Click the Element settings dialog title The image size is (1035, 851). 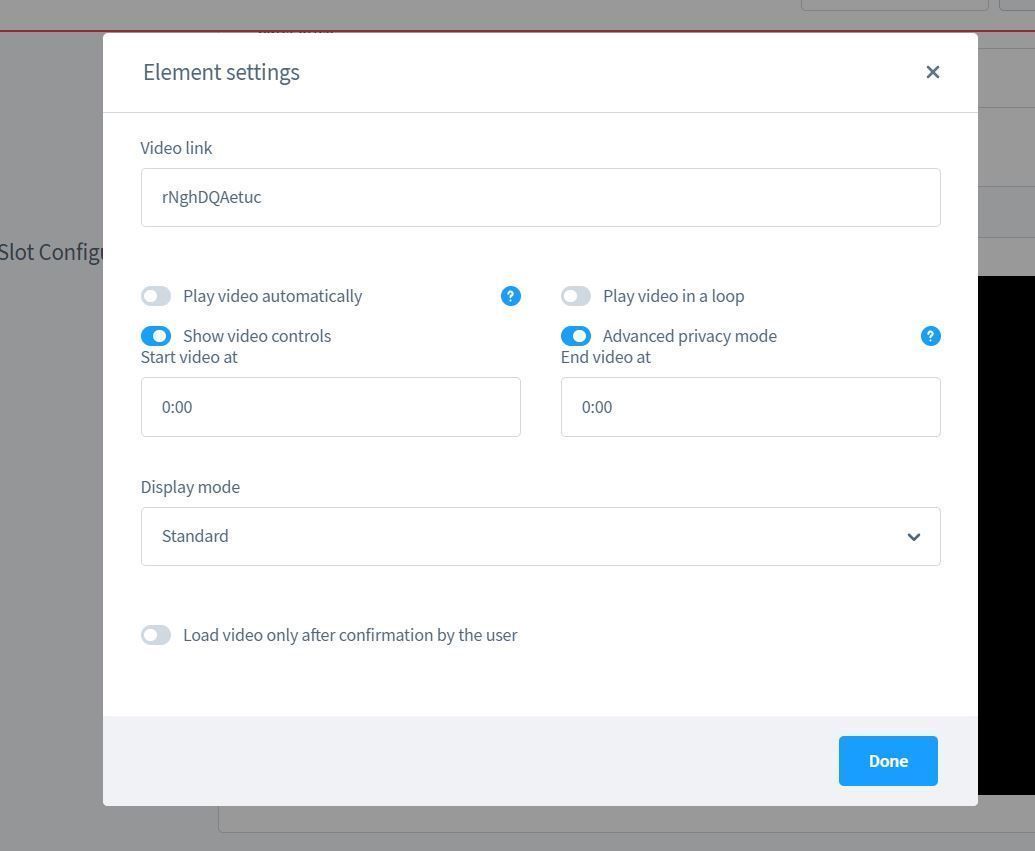[221, 72]
